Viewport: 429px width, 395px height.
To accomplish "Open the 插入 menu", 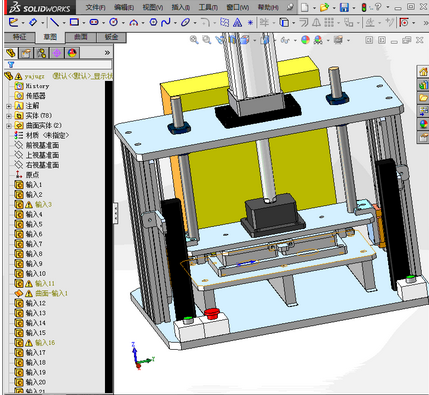I will tap(180, 7).
